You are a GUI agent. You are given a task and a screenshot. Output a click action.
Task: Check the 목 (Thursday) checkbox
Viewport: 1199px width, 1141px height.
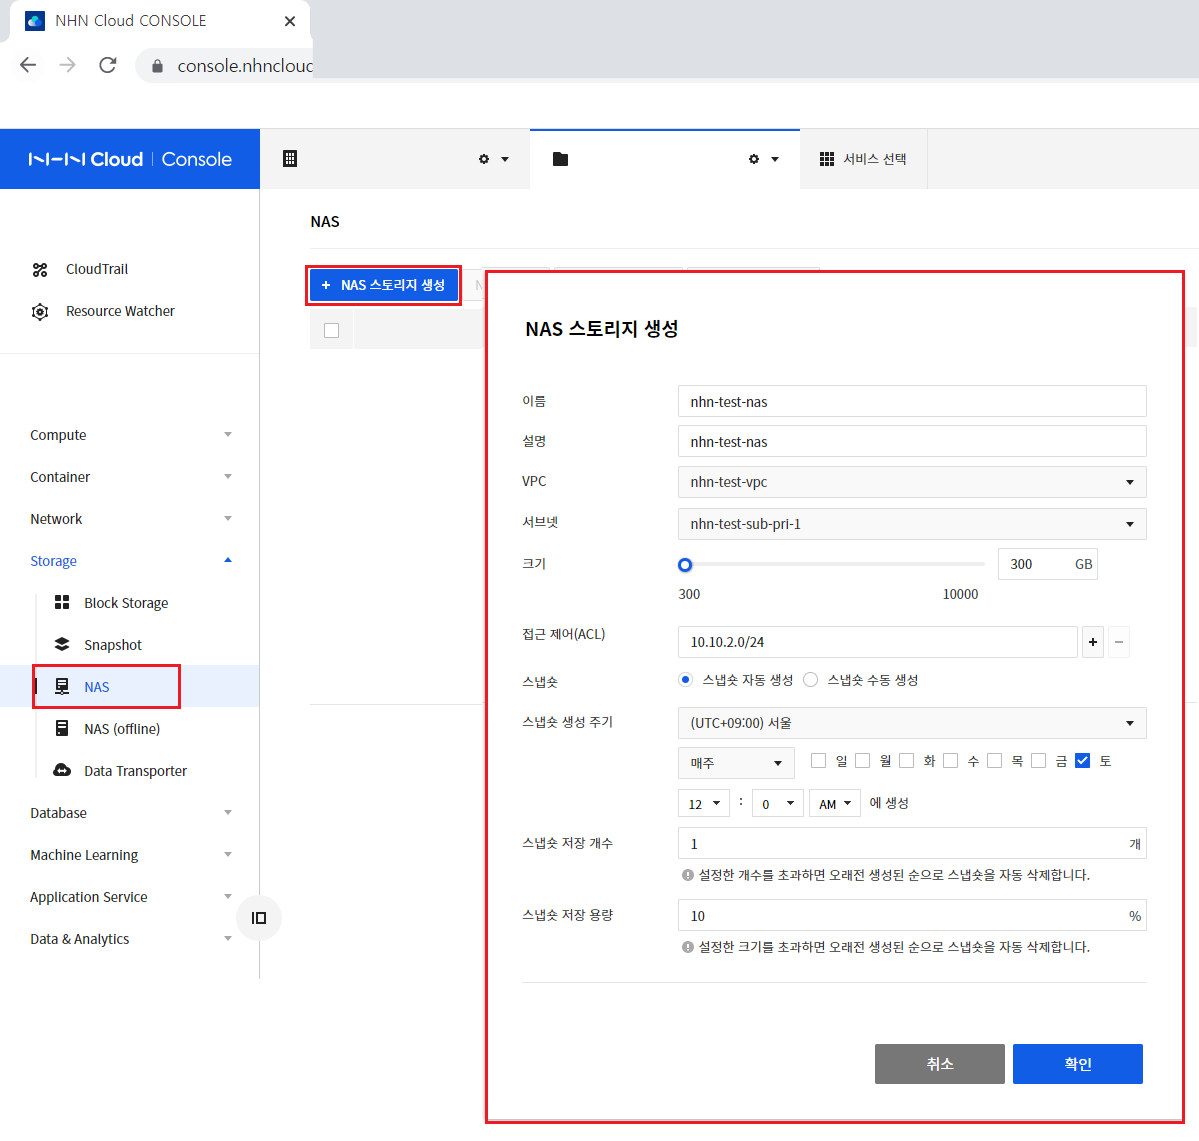tap(995, 761)
